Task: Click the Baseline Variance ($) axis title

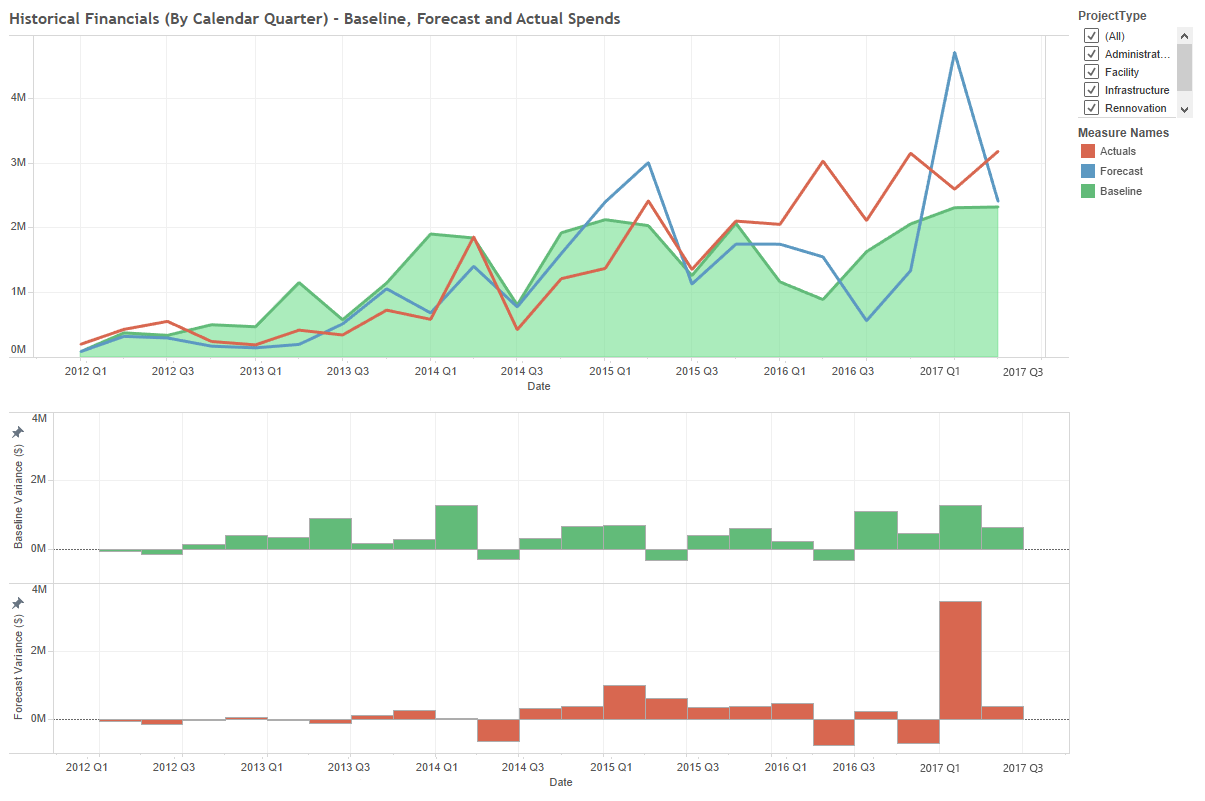Action: [18, 496]
